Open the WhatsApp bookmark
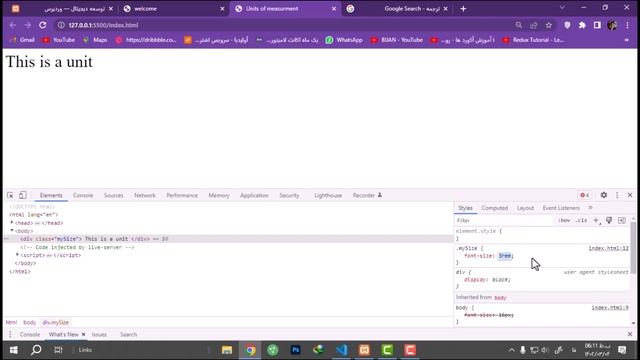The height and width of the screenshot is (360, 640). coord(344,40)
